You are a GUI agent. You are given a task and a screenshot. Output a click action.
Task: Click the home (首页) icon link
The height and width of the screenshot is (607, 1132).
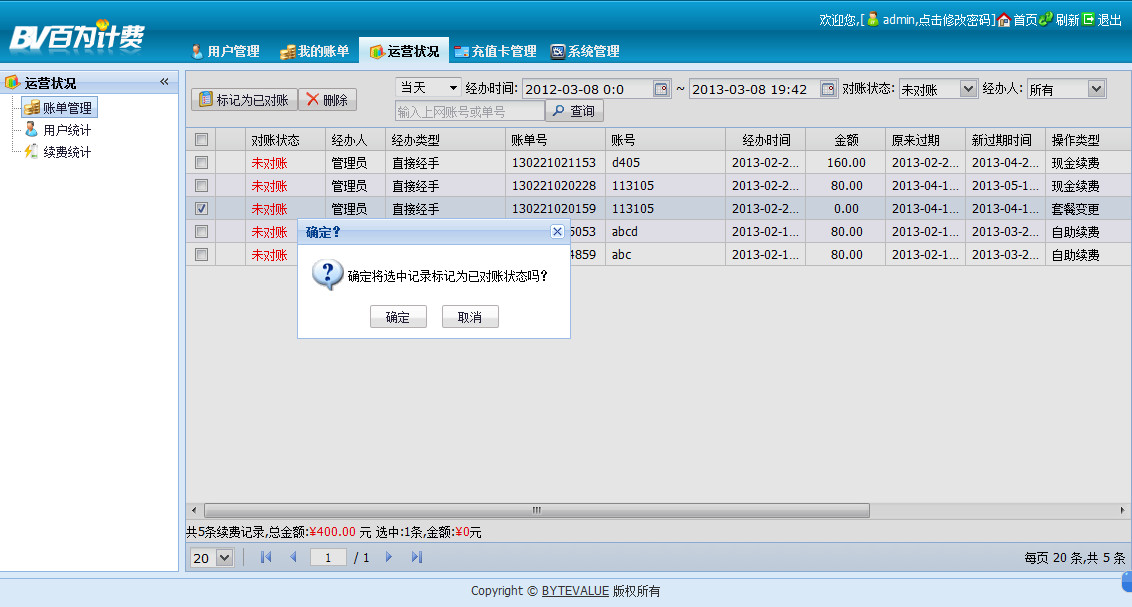(1005, 20)
